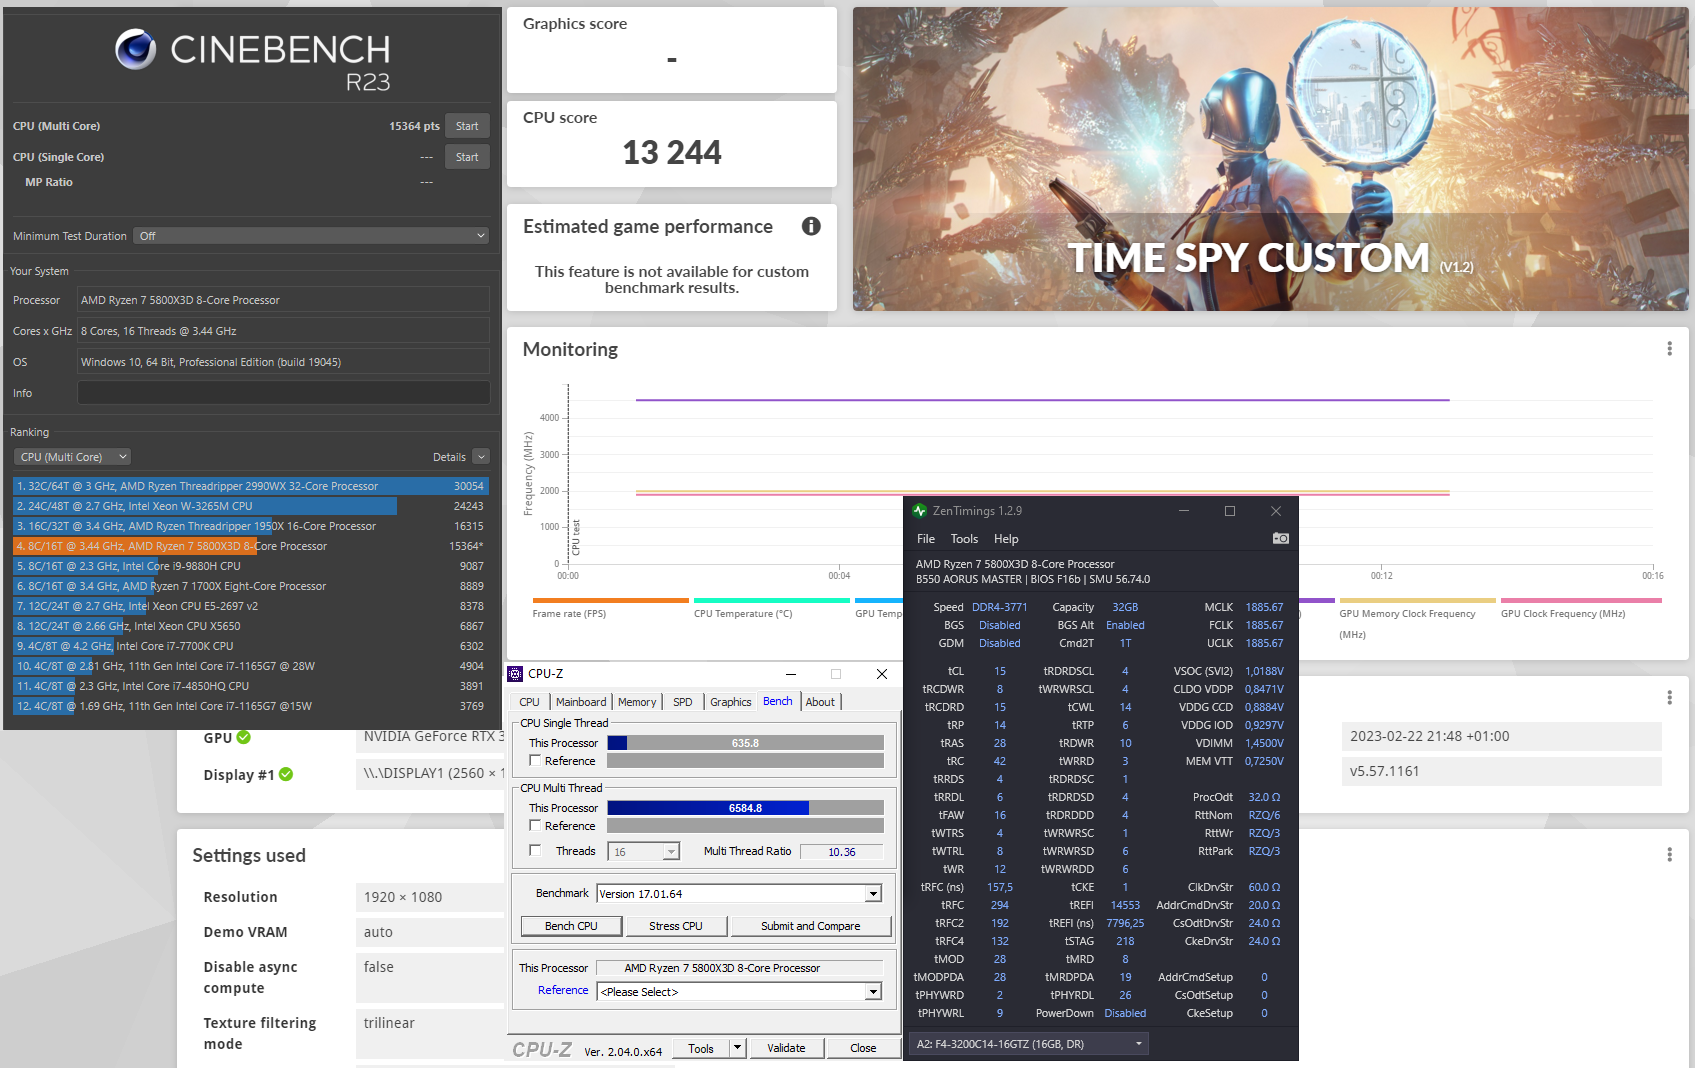
Task: Start the CPU (Multi Core) Cinebench test
Action: [467, 126]
